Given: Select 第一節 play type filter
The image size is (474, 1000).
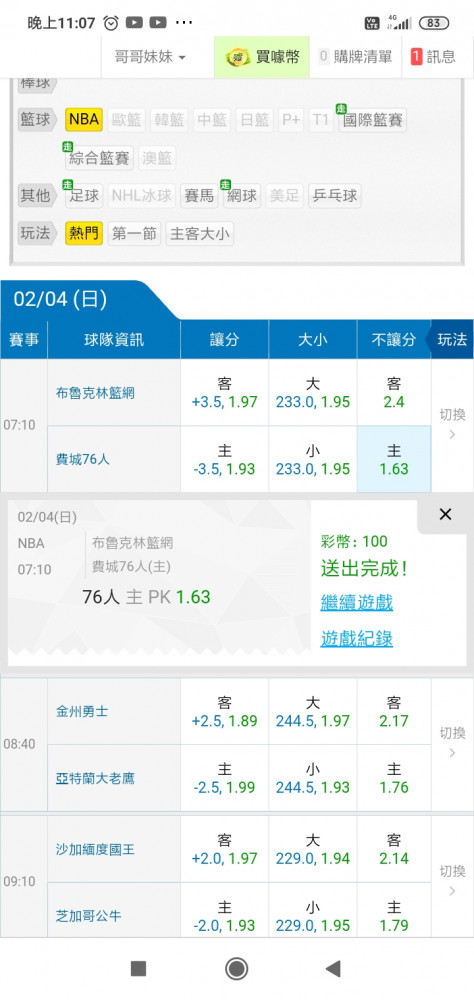Looking at the screenshot, I should [134, 234].
